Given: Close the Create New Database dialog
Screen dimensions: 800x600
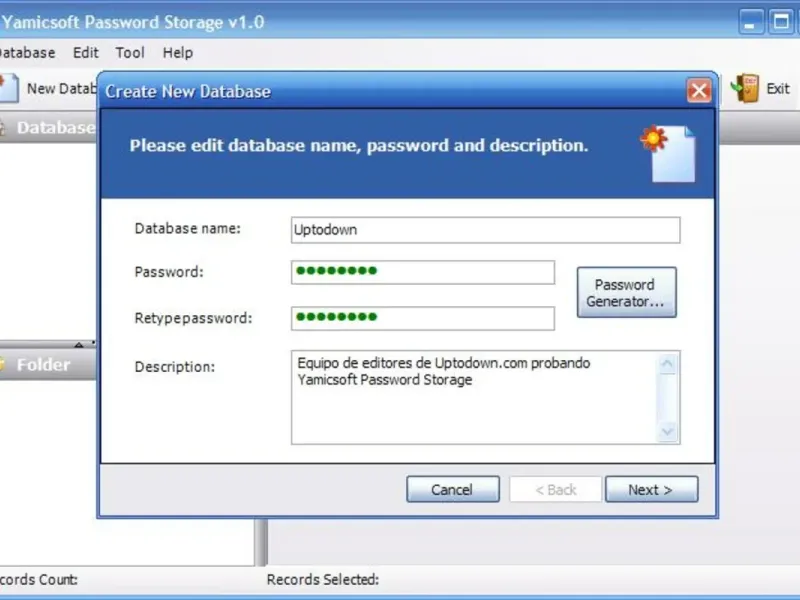Looking at the screenshot, I should 698,91.
